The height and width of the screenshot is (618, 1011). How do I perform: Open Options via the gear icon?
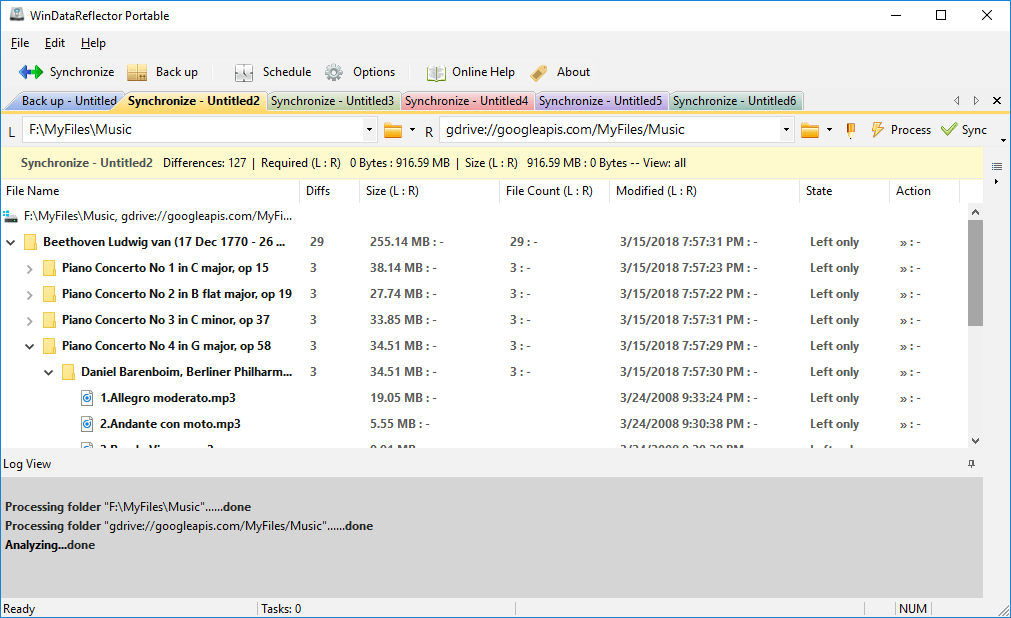pos(334,72)
